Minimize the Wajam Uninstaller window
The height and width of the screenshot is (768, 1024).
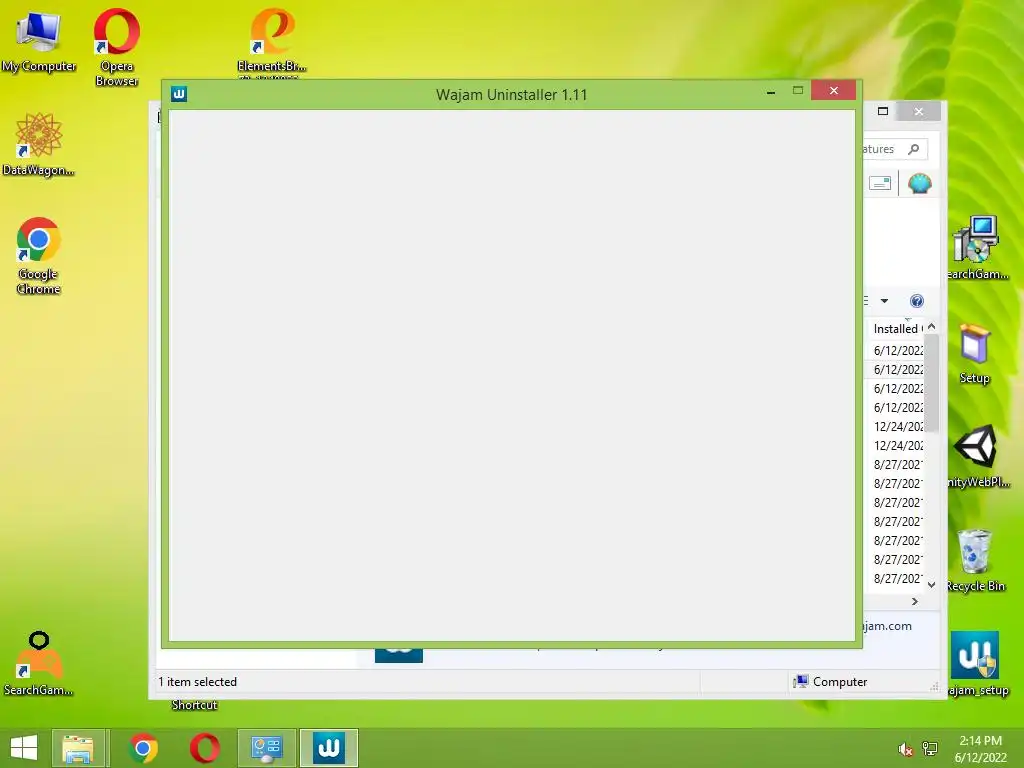coord(771,92)
